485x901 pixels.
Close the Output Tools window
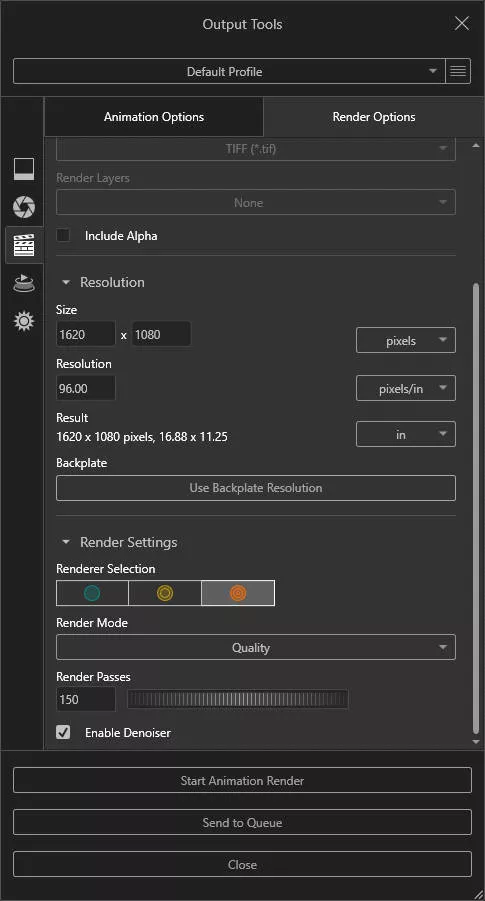pyautogui.click(x=461, y=23)
